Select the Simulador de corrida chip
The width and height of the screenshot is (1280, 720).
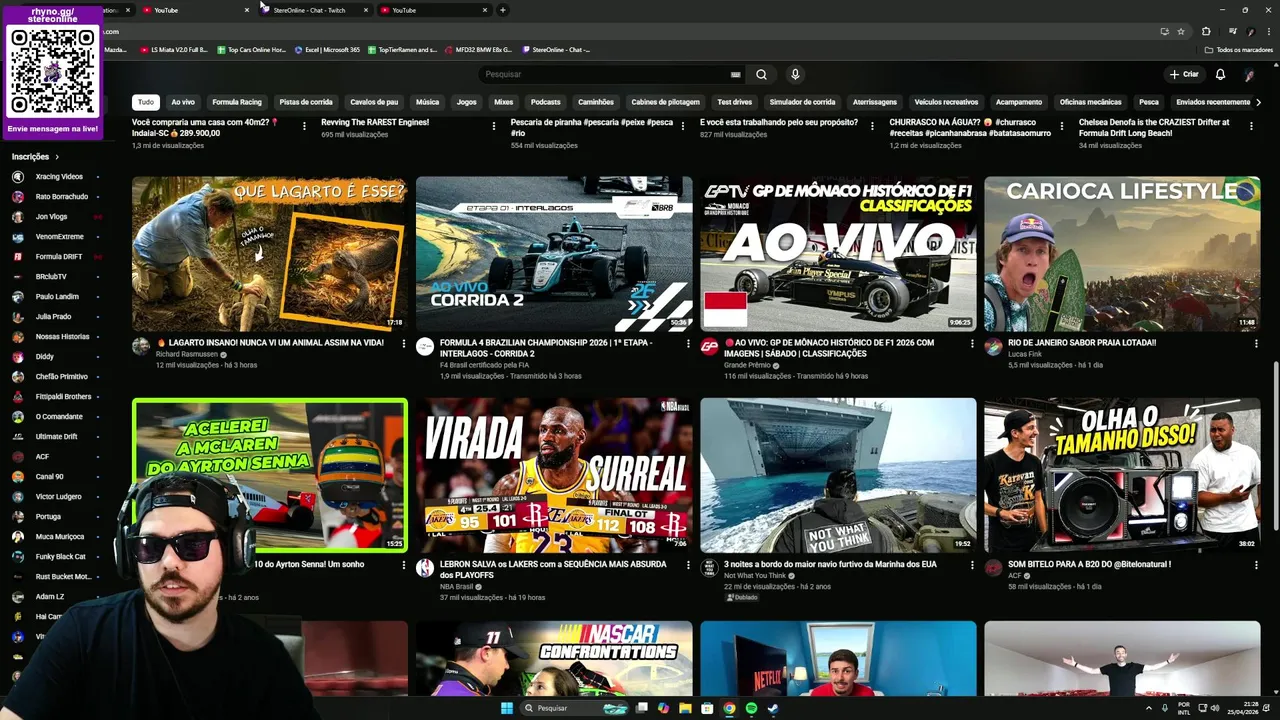(802, 102)
